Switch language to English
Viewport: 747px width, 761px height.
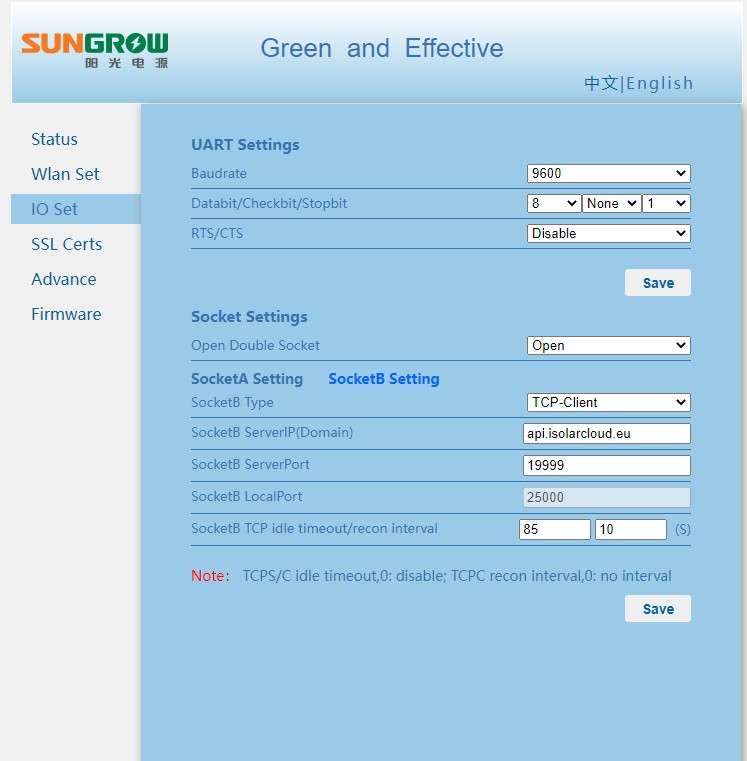pyautogui.click(x=660, y=83)
